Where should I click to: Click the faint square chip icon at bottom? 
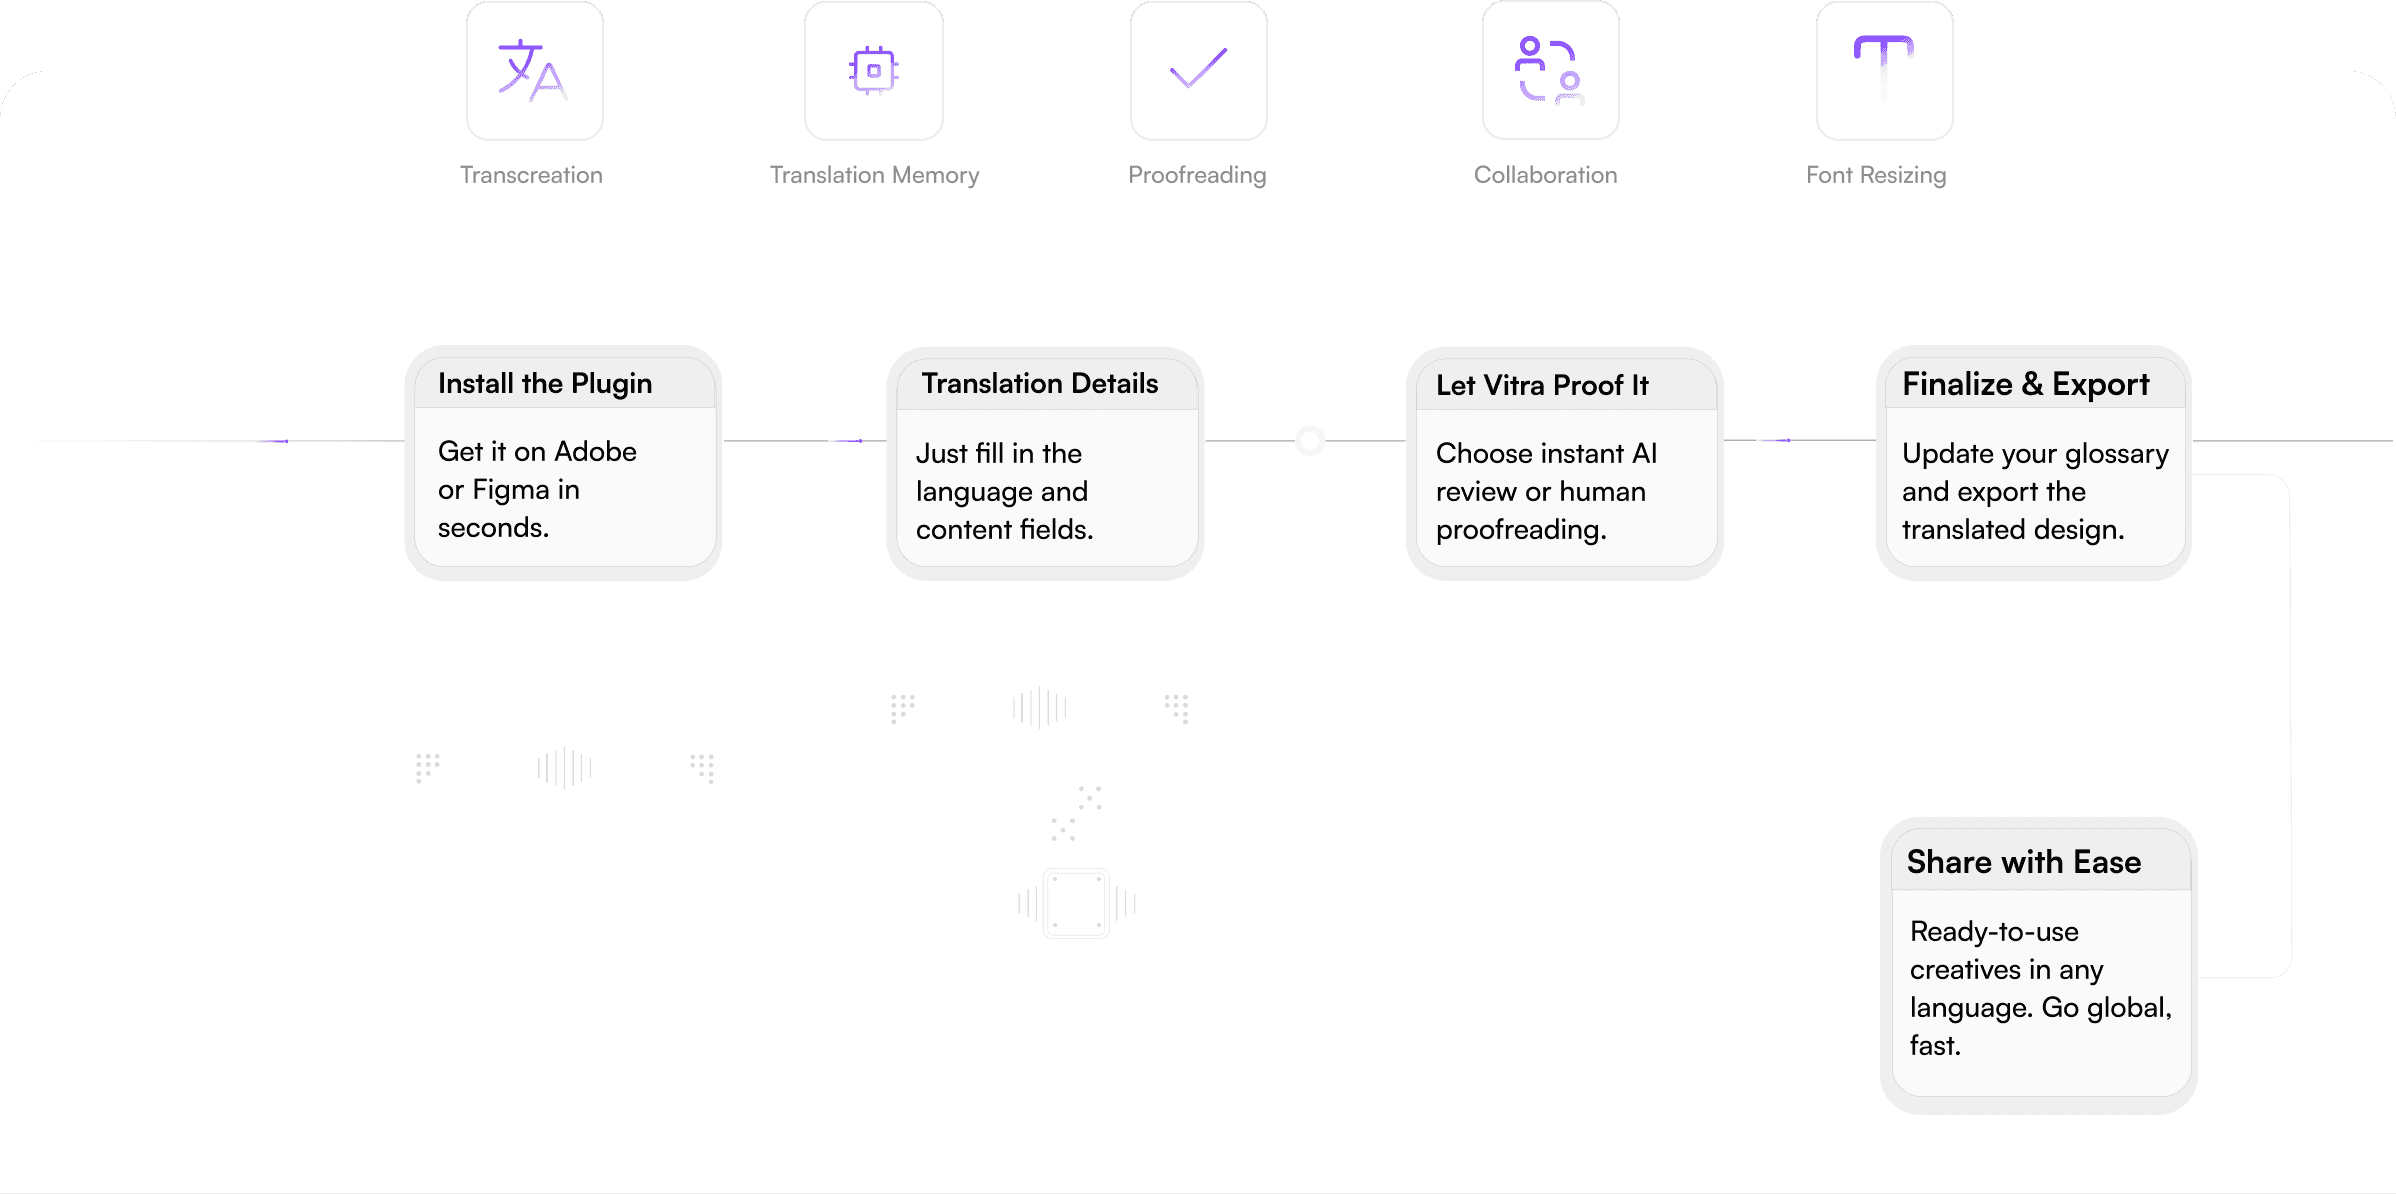1076,903
